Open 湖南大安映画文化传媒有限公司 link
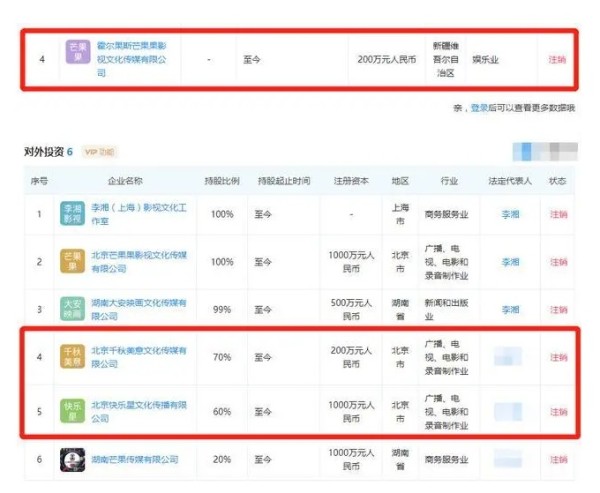The image size is (600, 493). click(x=139, y=309)
